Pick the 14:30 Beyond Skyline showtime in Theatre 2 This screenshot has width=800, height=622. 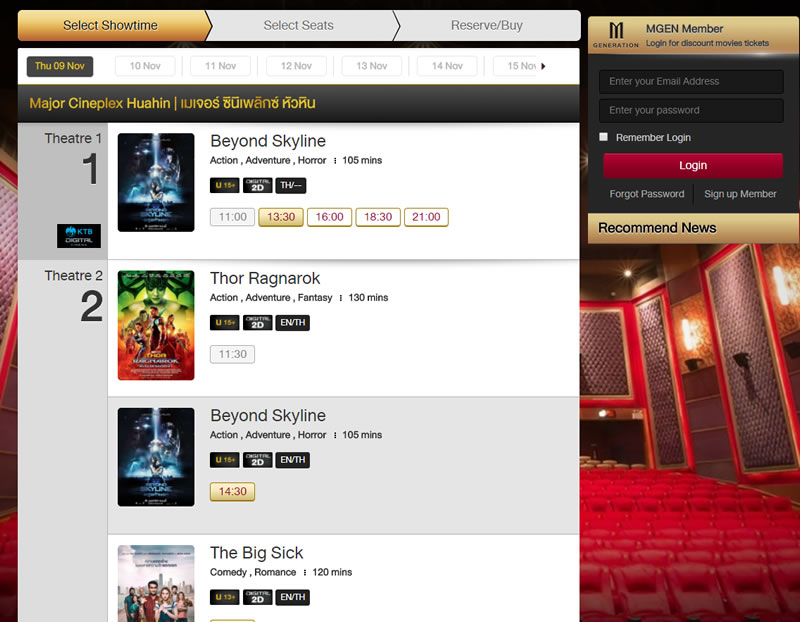tap(233, 491)
